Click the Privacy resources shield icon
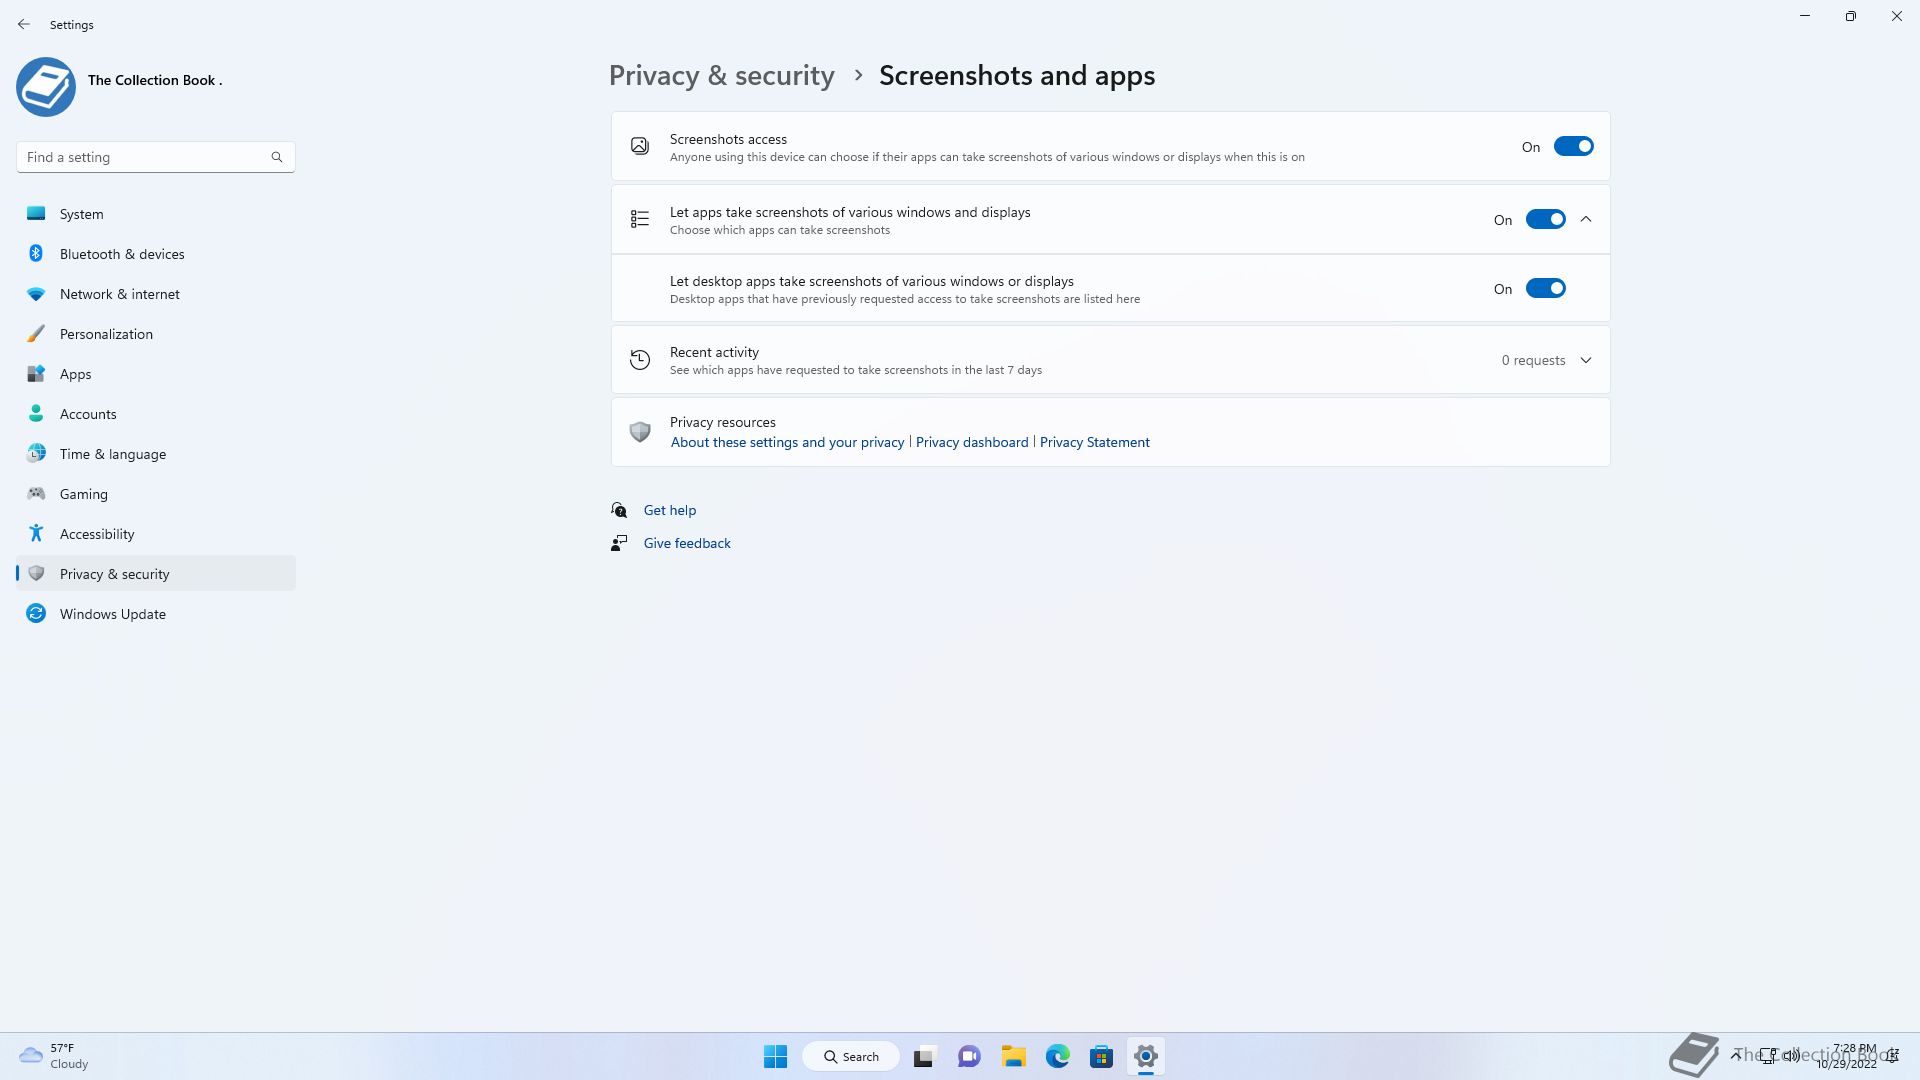This screenshot has width=1920, height=1080. [640, 432]
